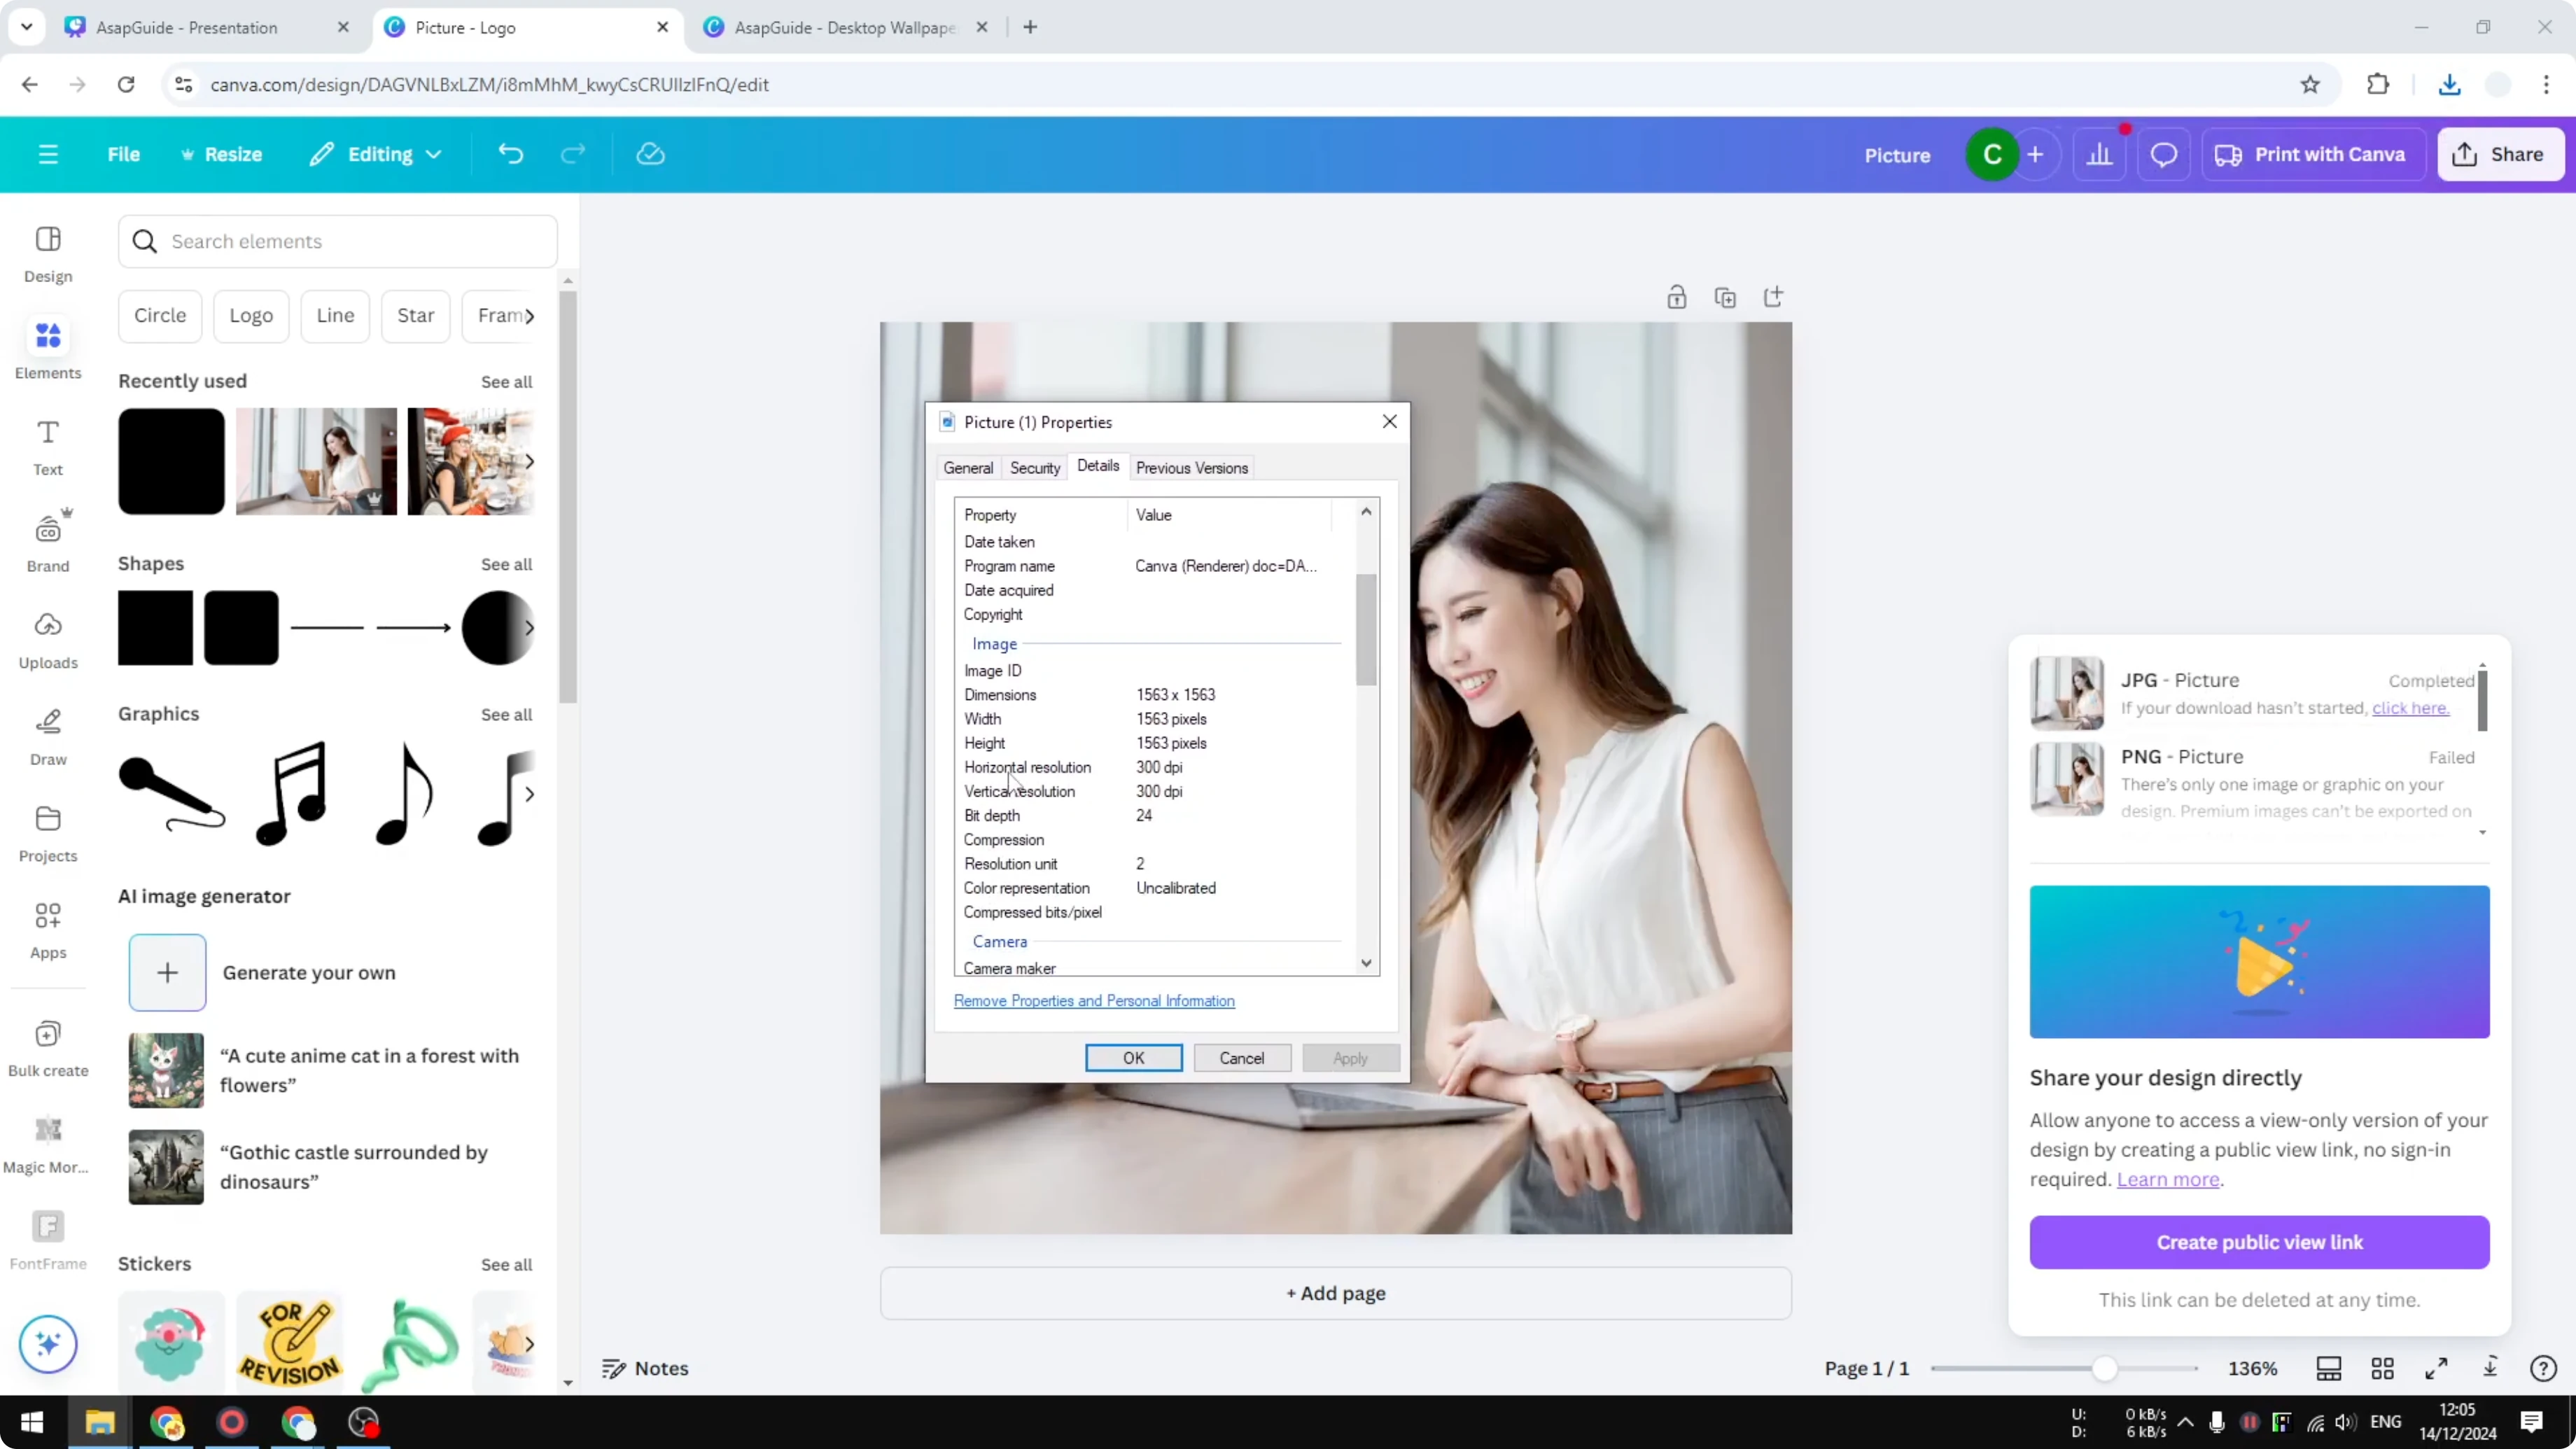This screenshot has width=2576, height=1449.
Task: Open Remove Properties and Personal Information link
Action: (1094, 1001)
